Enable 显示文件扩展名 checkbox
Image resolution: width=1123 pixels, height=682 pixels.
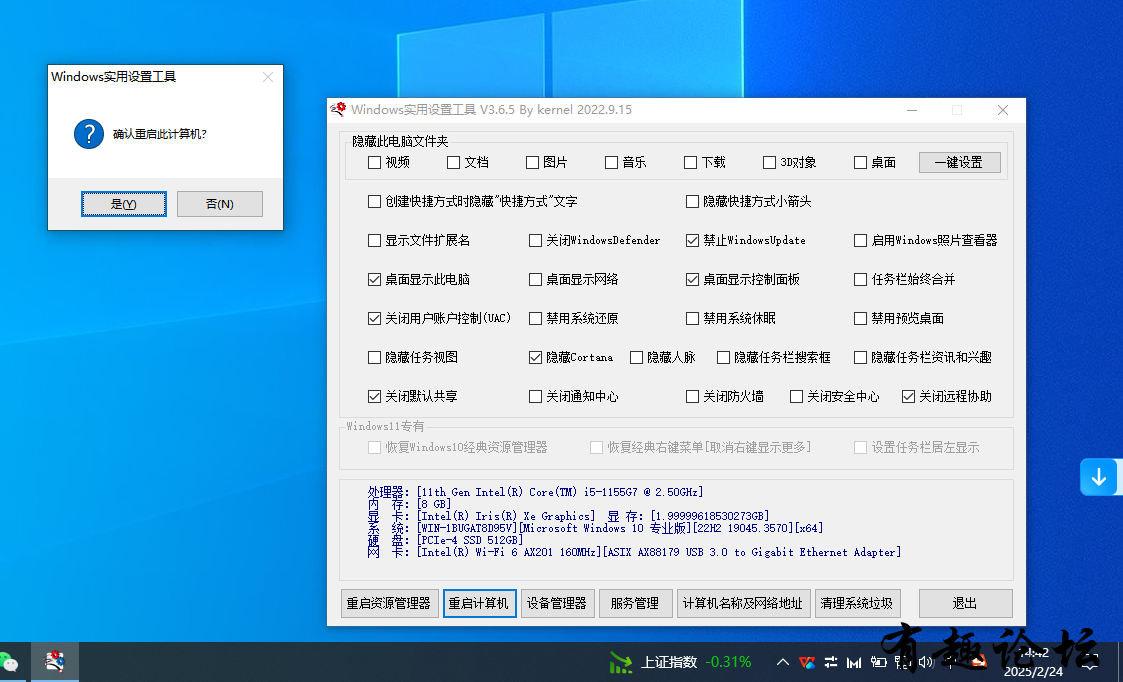coord(374,241)
